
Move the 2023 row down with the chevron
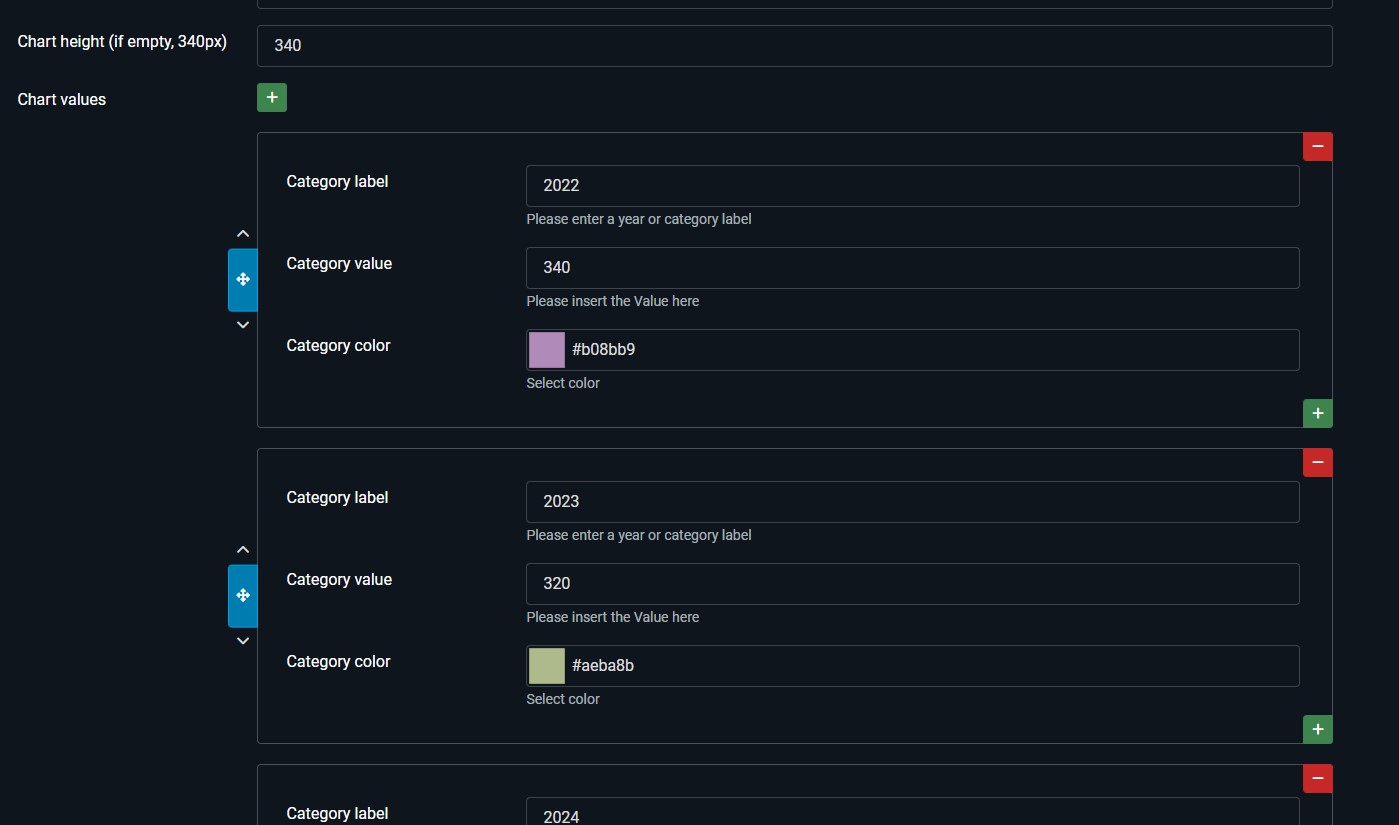pos(243,641)
